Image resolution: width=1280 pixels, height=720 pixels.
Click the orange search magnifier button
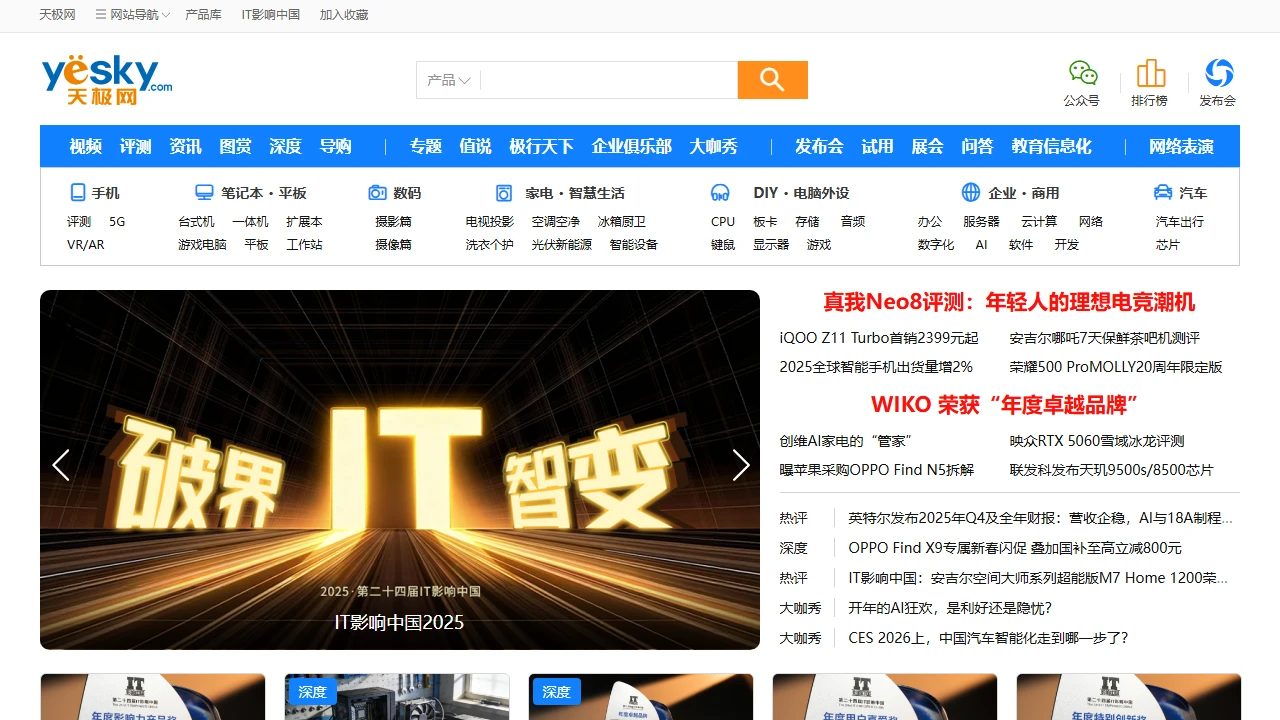tap(772, 80)
